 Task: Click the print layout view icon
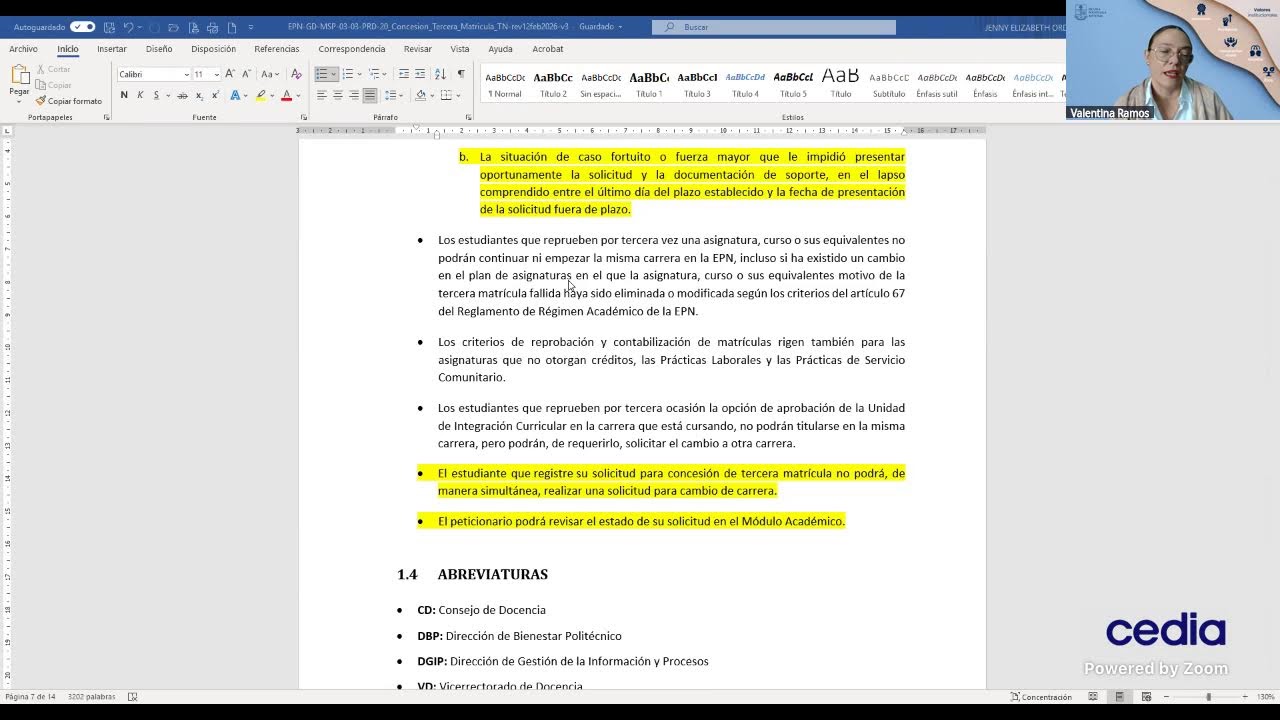[1119, 697]
